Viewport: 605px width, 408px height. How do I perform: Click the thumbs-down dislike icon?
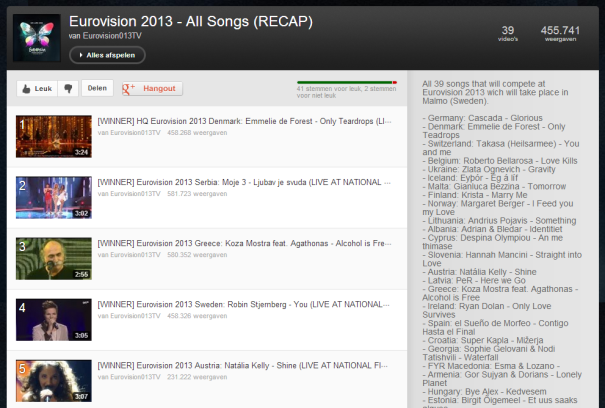coord(68,88)
